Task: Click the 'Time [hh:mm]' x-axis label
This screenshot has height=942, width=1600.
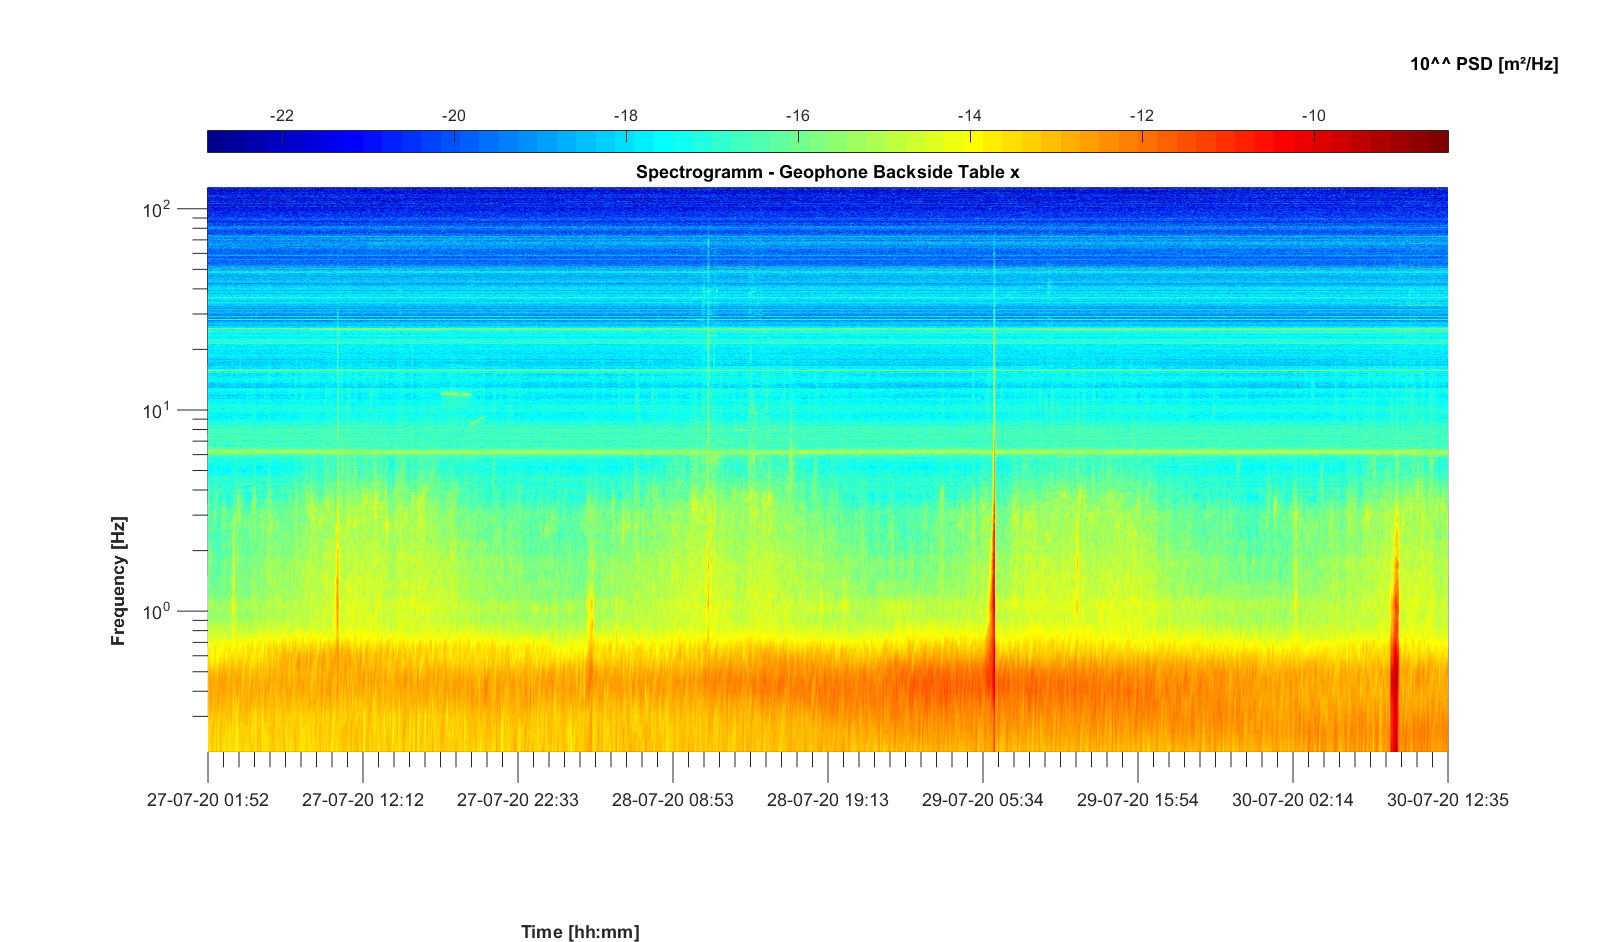Action: point(580,932)
